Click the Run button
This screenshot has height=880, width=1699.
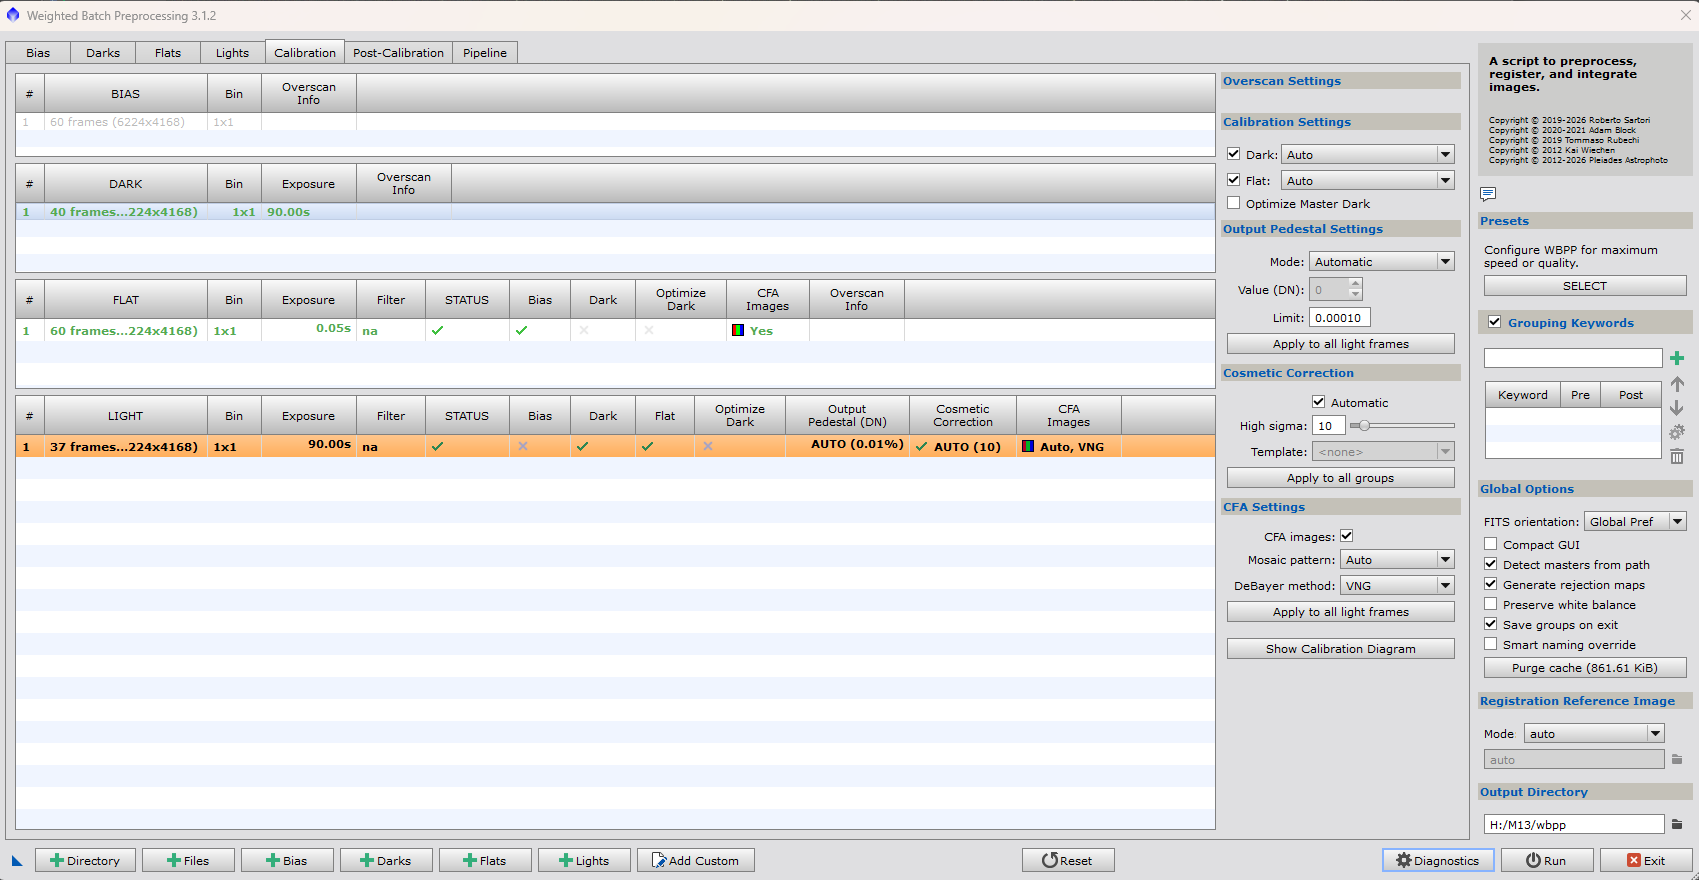pyautogui.click(x=1546, y=861)
